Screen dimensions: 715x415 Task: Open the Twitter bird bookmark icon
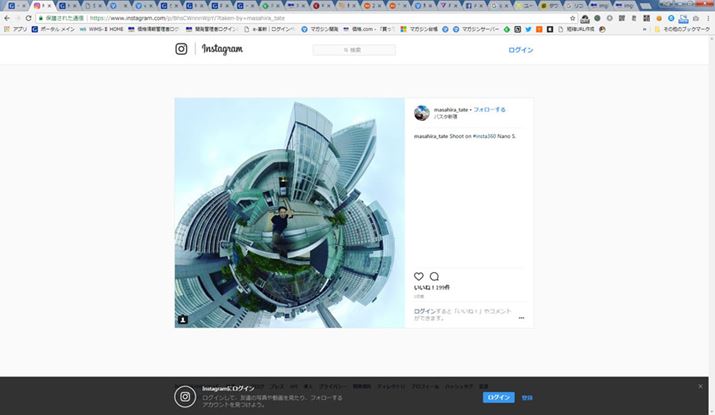tap(528, 29)
